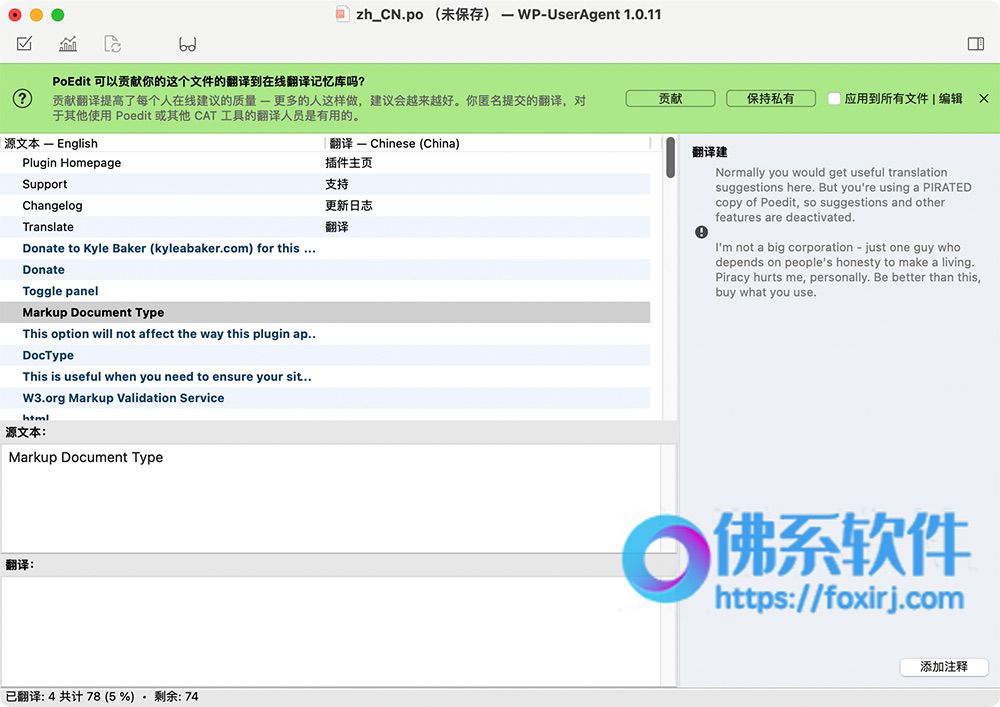The height and width of the screenshot is (707, 1000).
Task: Click the string list vertical scrollbar thumb
Action: [670, 157]
